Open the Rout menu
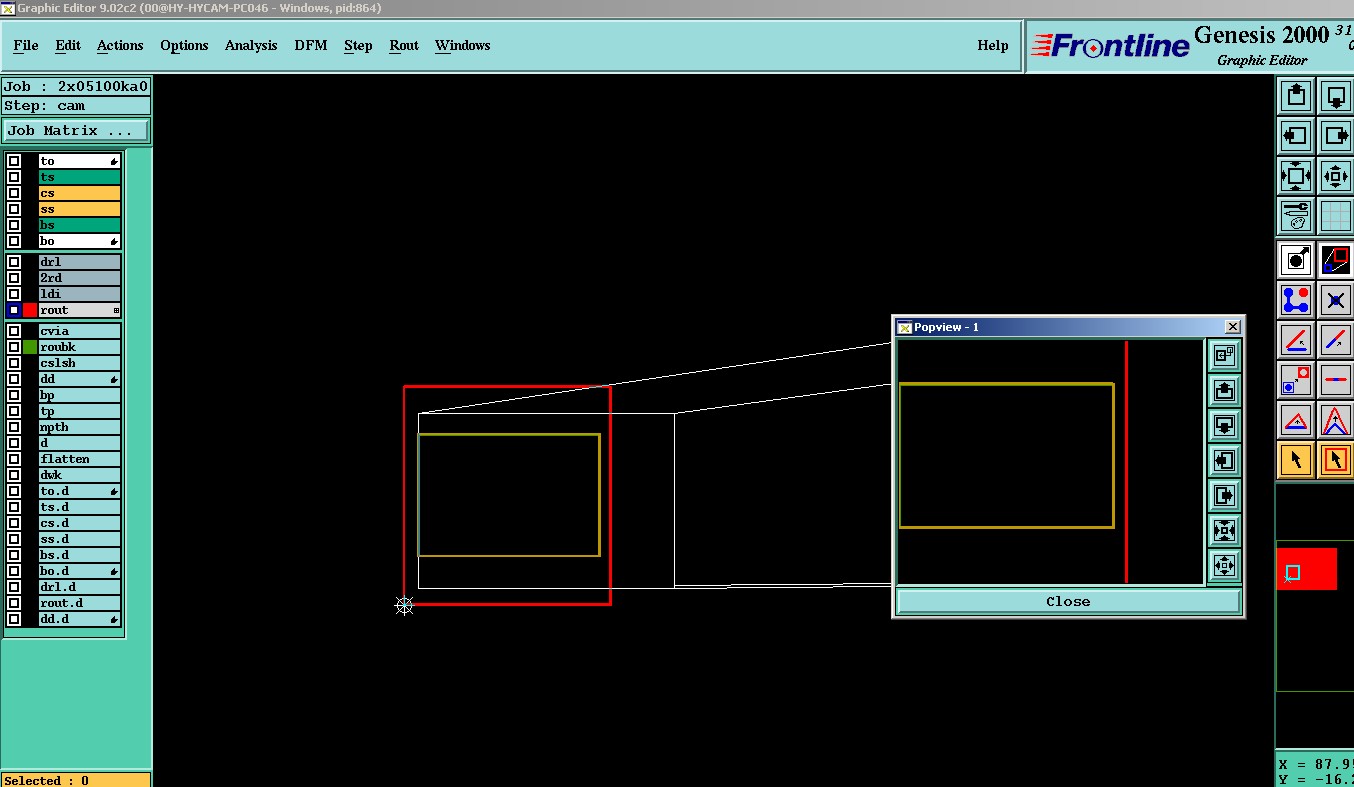The image size is (1354, 787). click(404, 45)
